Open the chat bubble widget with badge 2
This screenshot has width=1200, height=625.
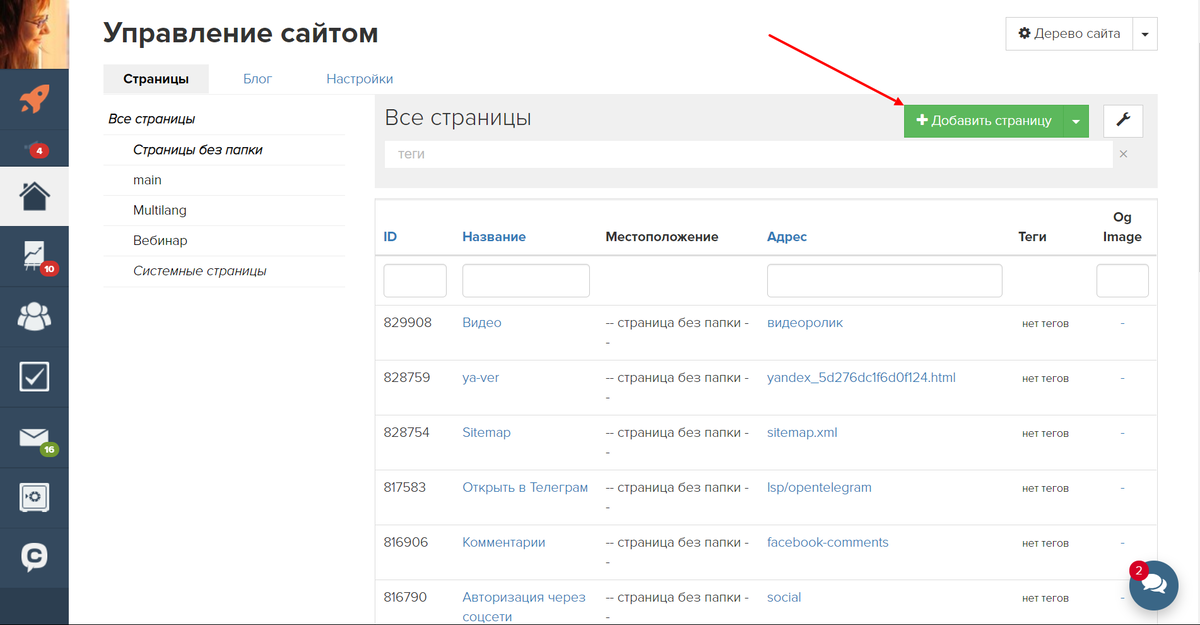click(x=1153, y=584)
